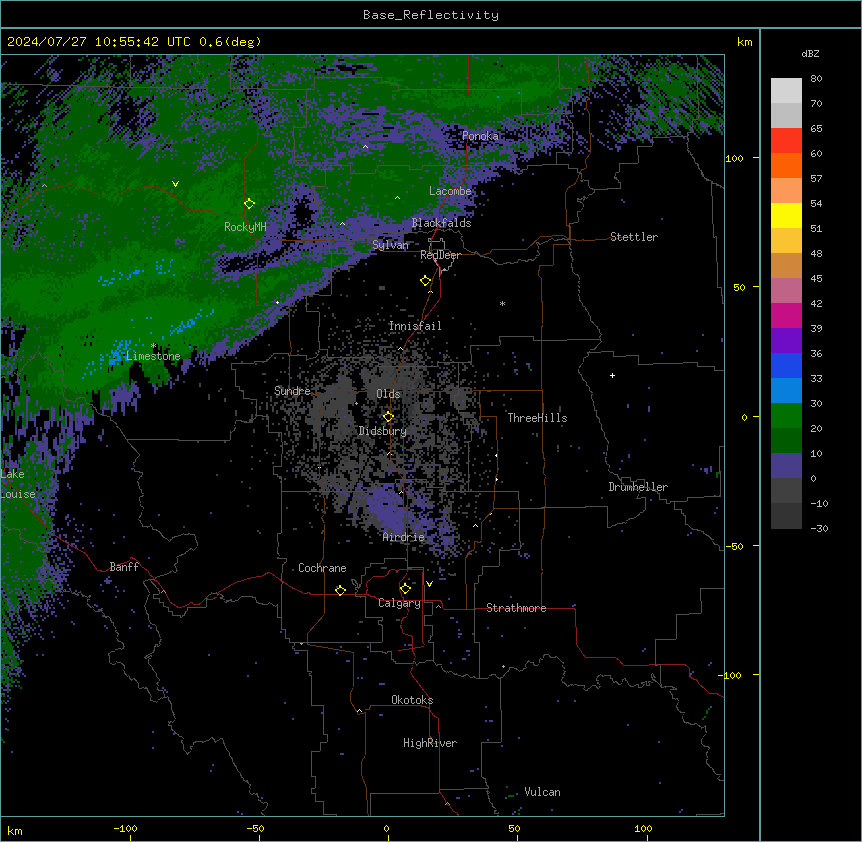
Task: Click the Innisfail label
Action: 415,326
